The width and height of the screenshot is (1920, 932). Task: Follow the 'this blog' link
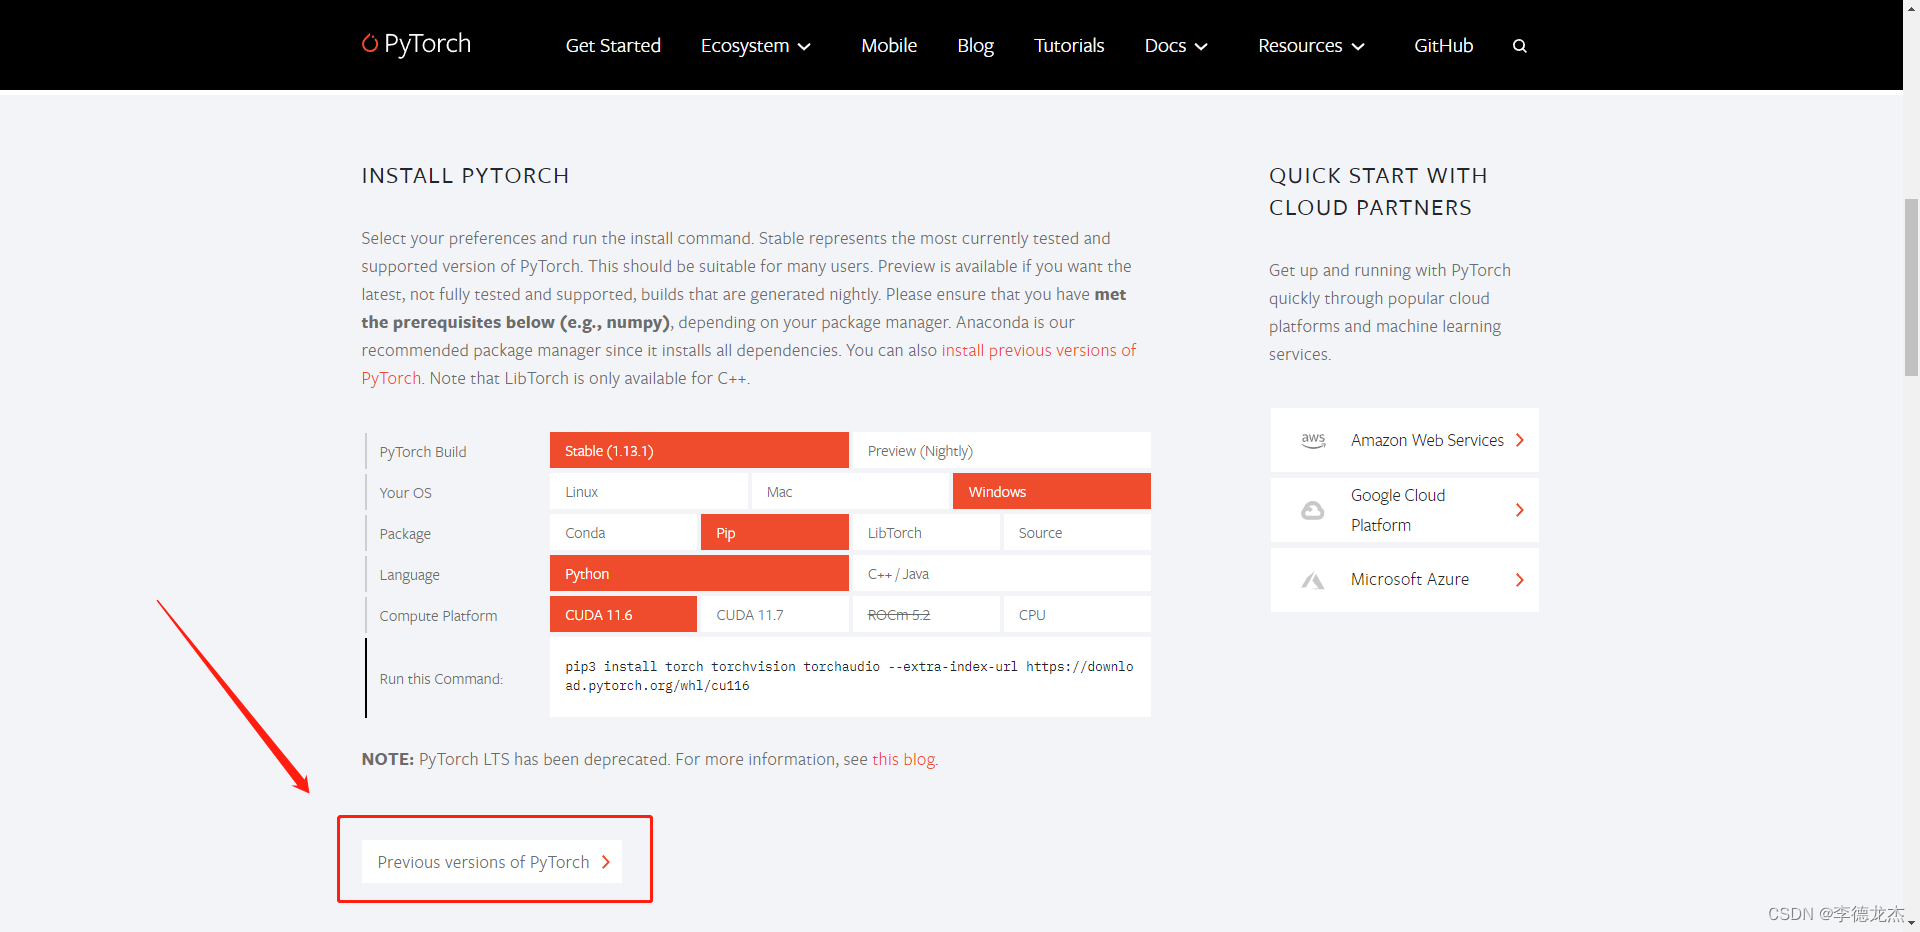pos(904,759)
